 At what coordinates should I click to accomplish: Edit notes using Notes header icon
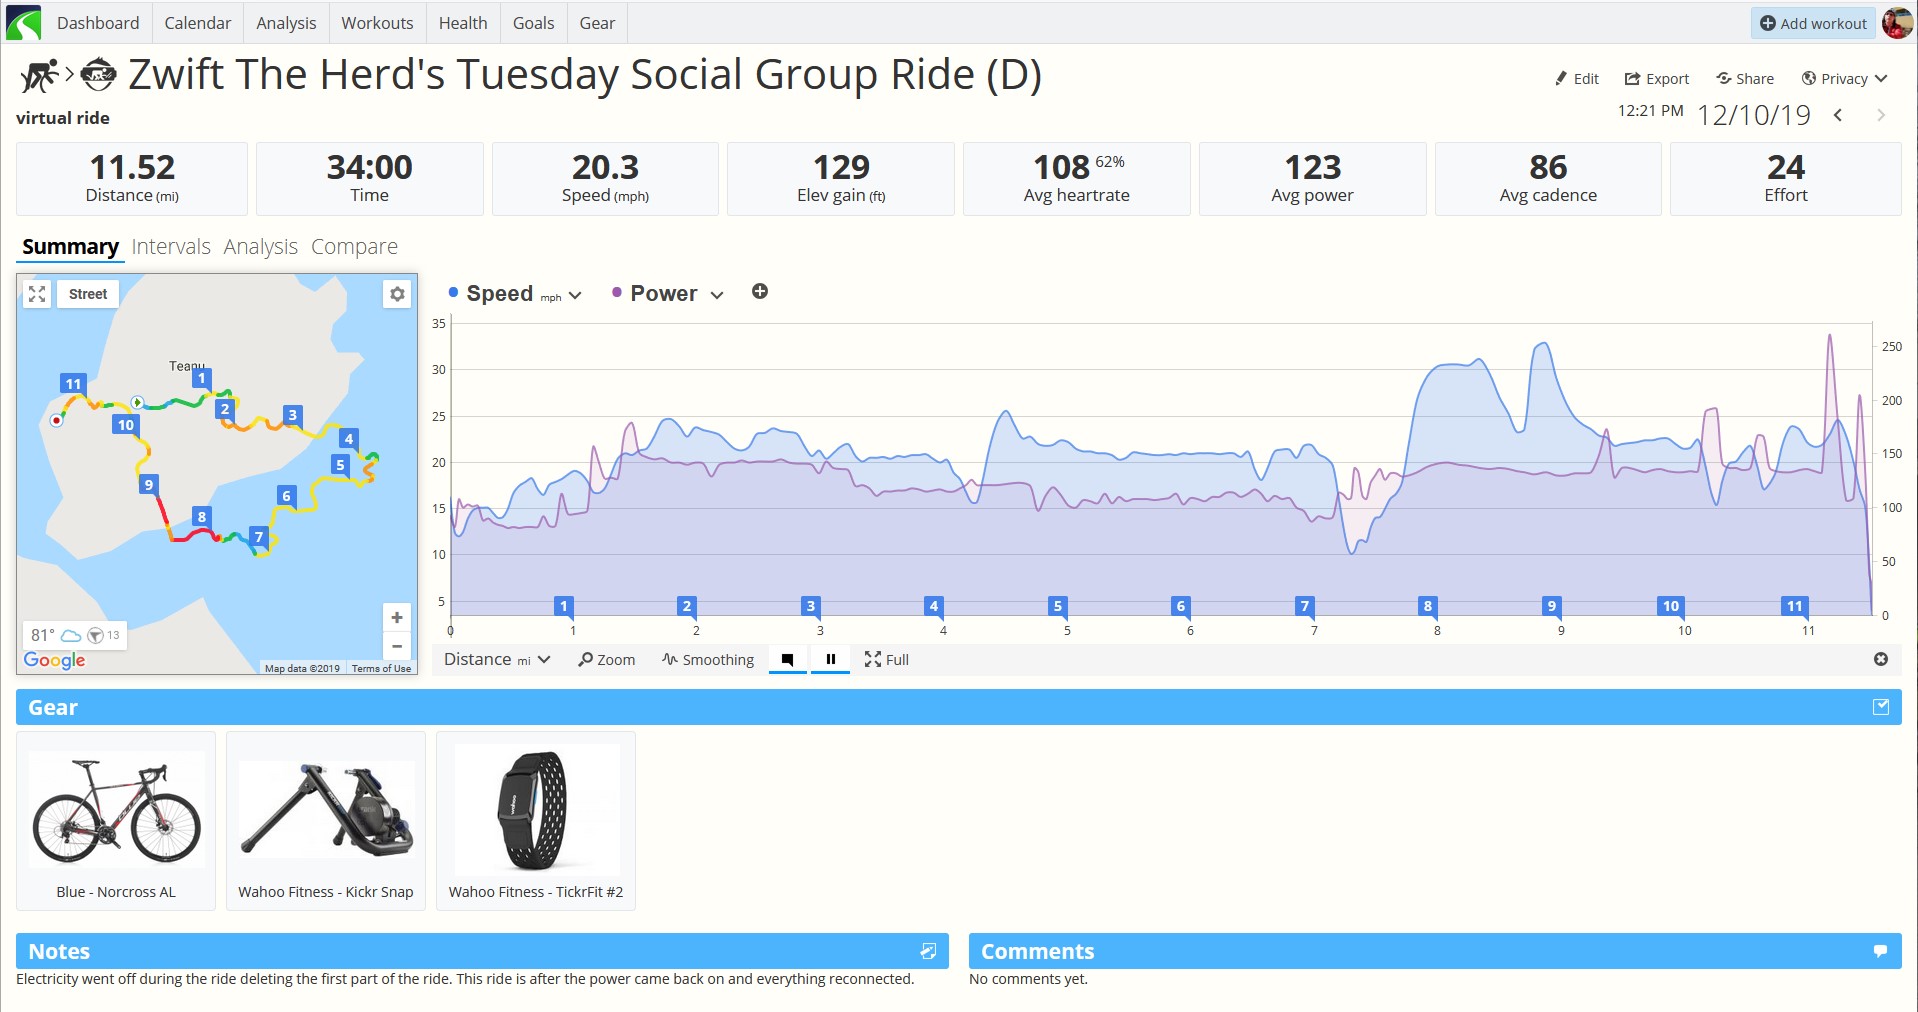coord(928,951)
